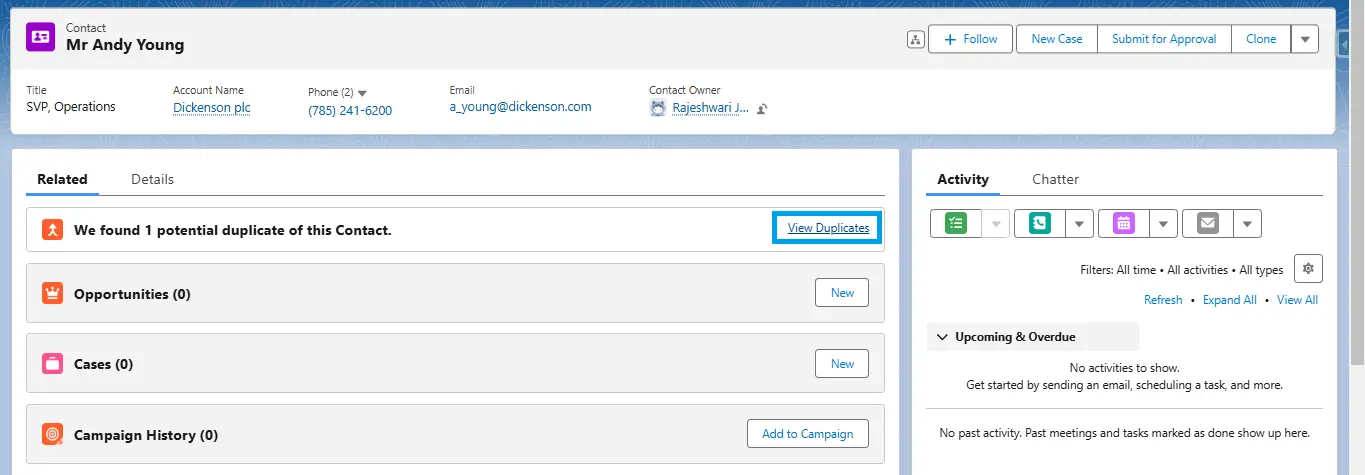
Task: Click the purple Contact record icon
Action: 40,37
